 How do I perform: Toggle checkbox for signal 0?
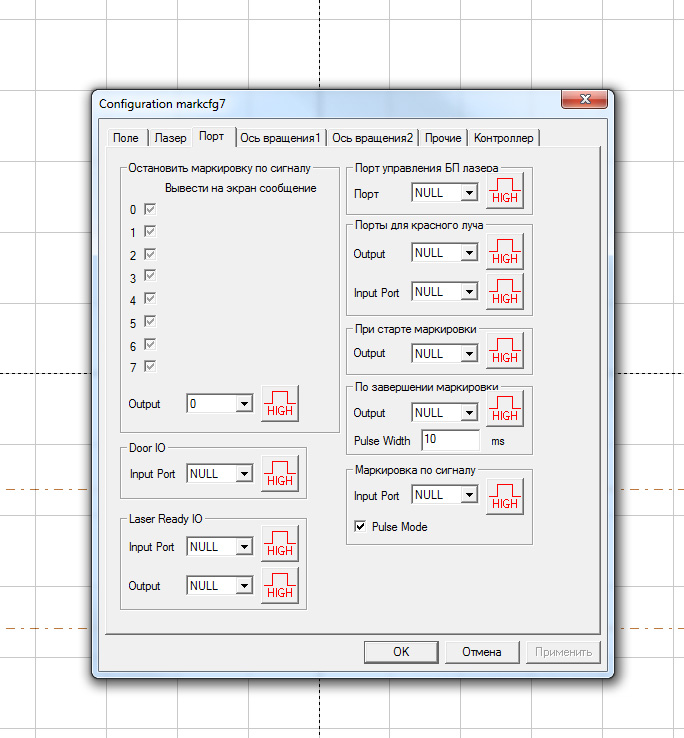point(150,210)
